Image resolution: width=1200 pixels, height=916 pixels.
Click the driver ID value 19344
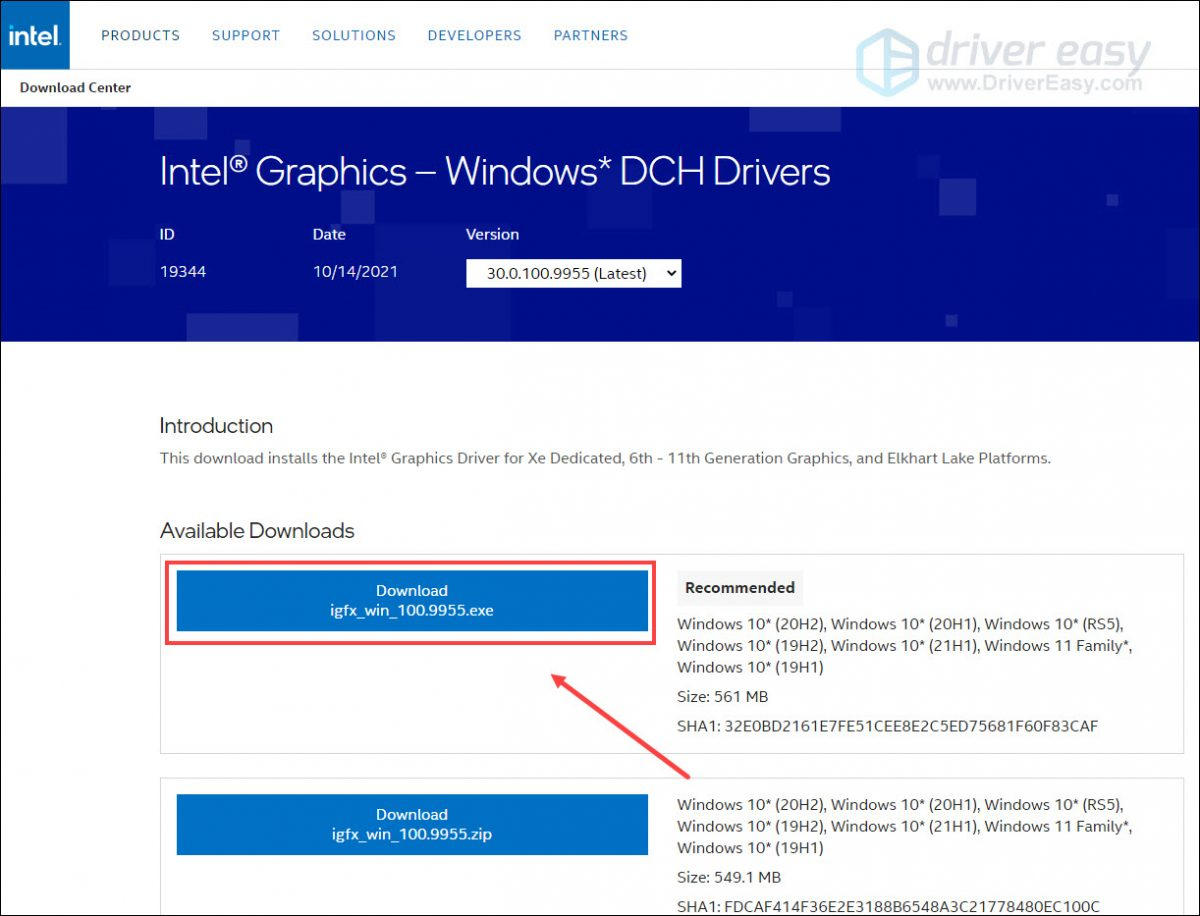point(183,270)
